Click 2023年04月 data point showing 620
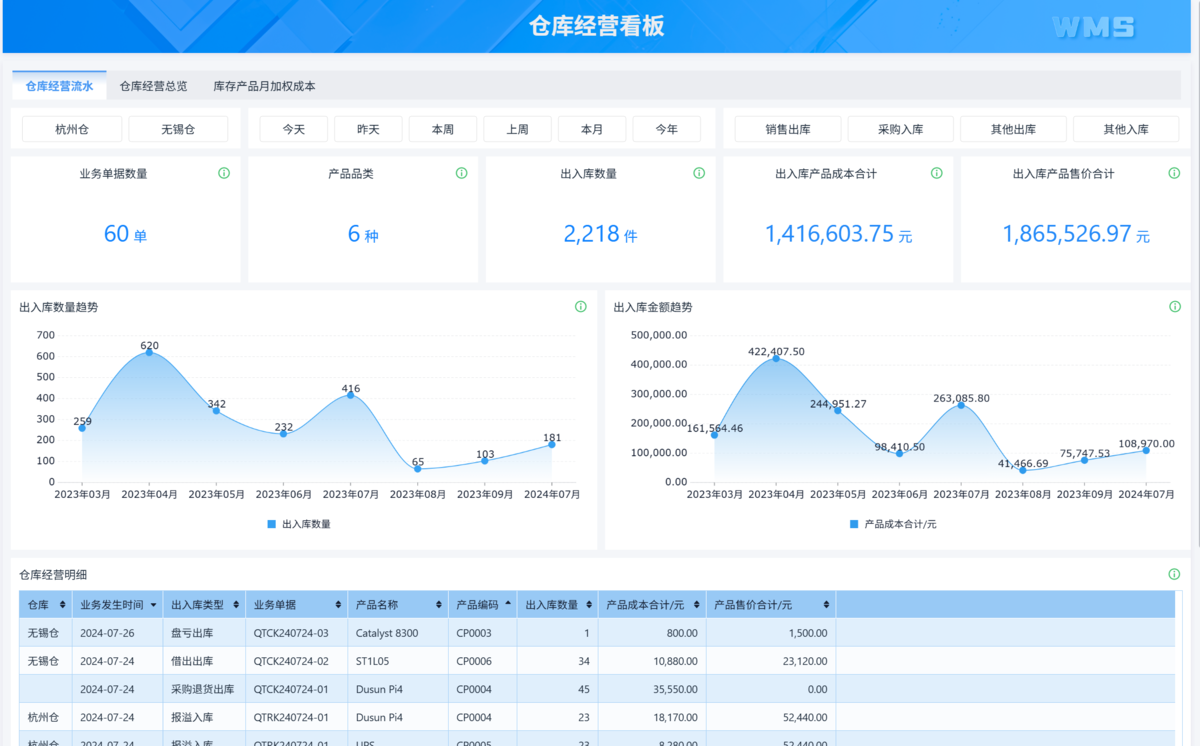The image size is (1200, 746). [x=149, y=352]
